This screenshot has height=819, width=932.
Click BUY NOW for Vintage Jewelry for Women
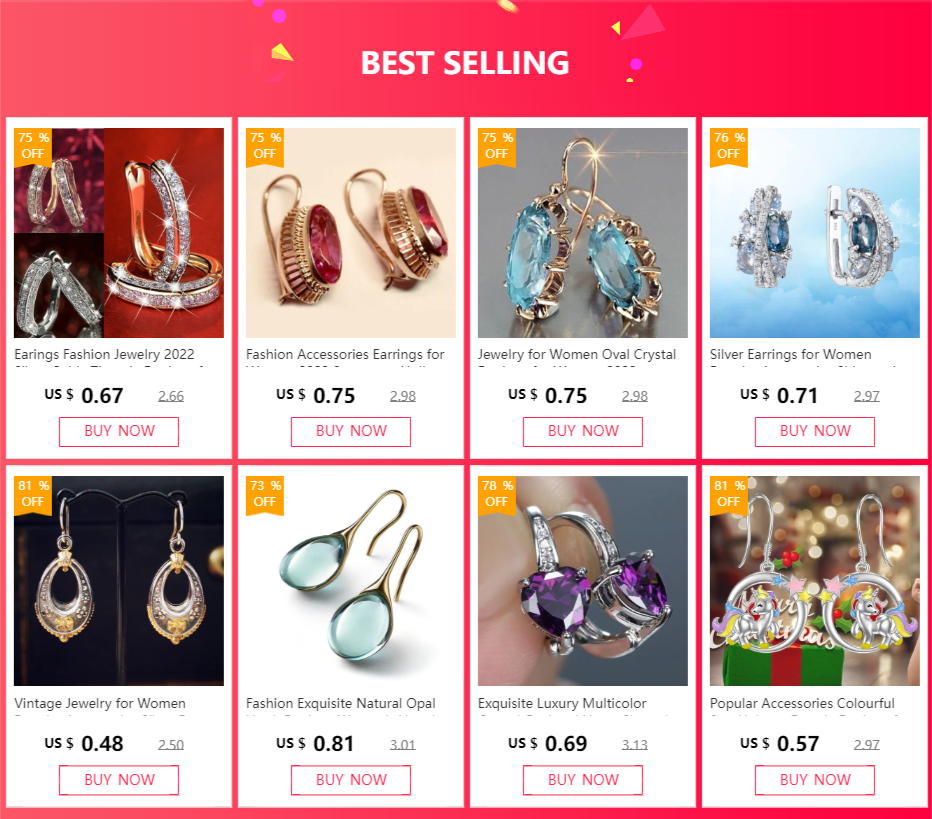[x=119, y=780]
